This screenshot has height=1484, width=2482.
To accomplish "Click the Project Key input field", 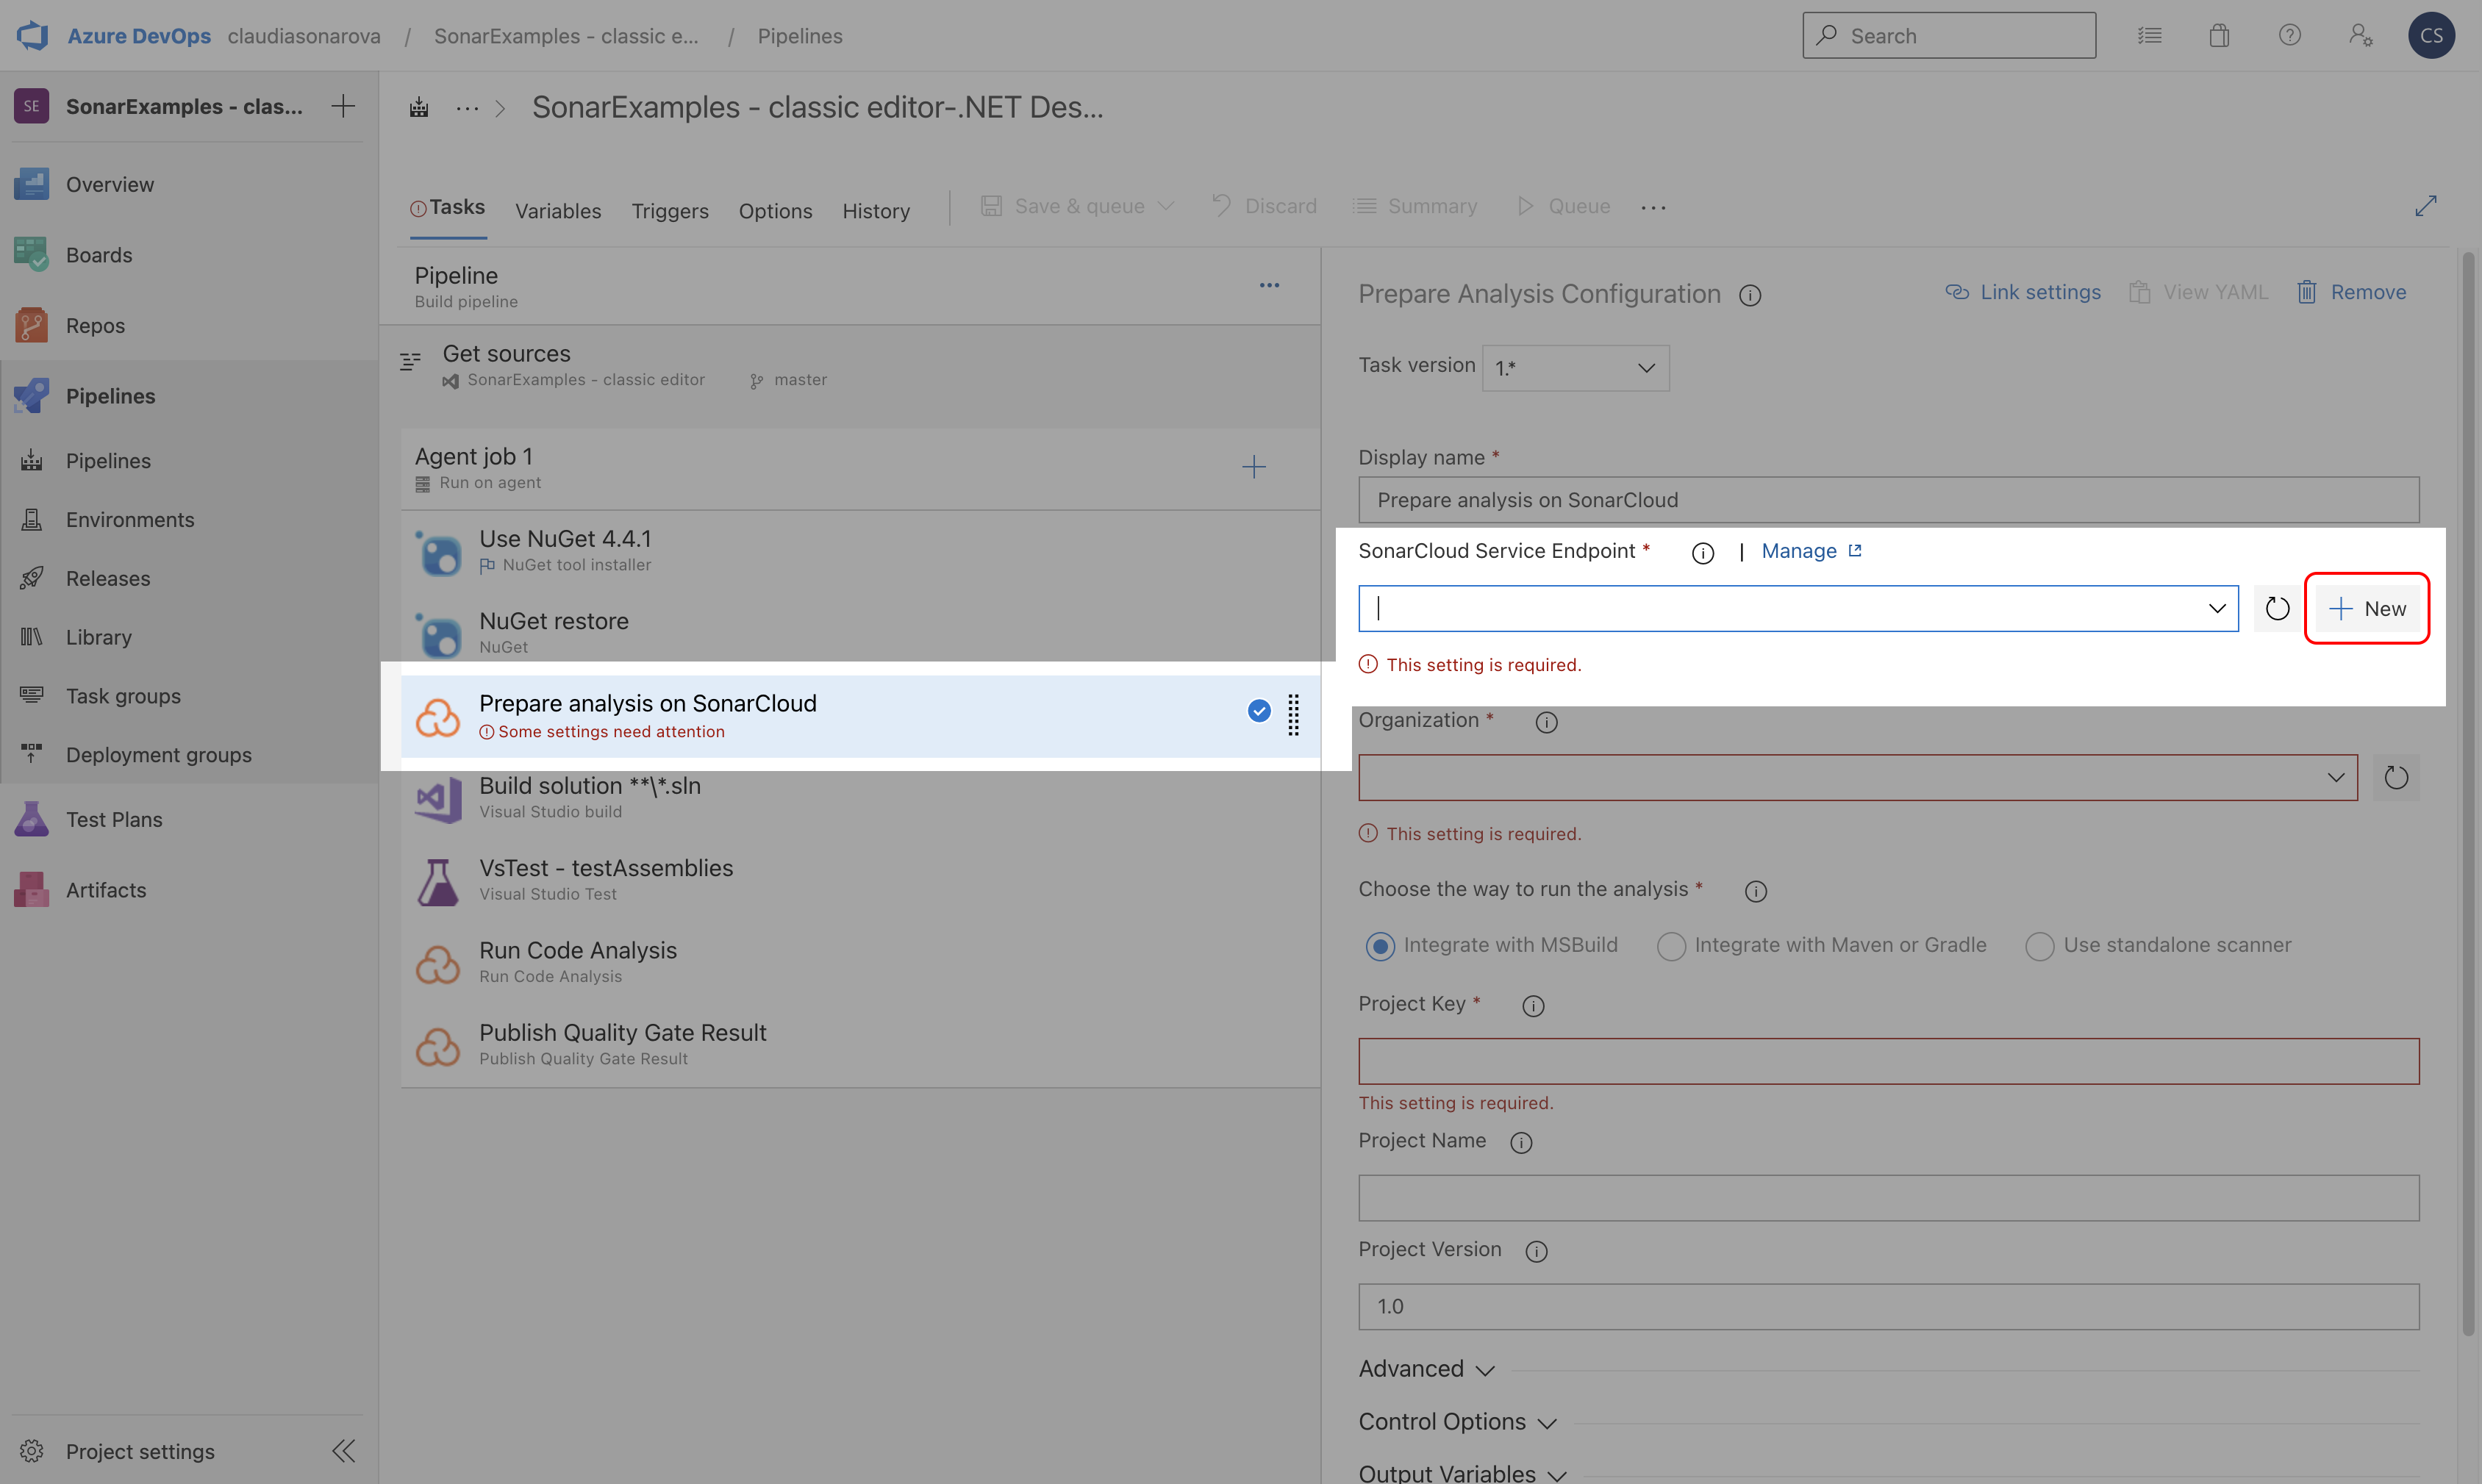I will pos(1888,1061).
